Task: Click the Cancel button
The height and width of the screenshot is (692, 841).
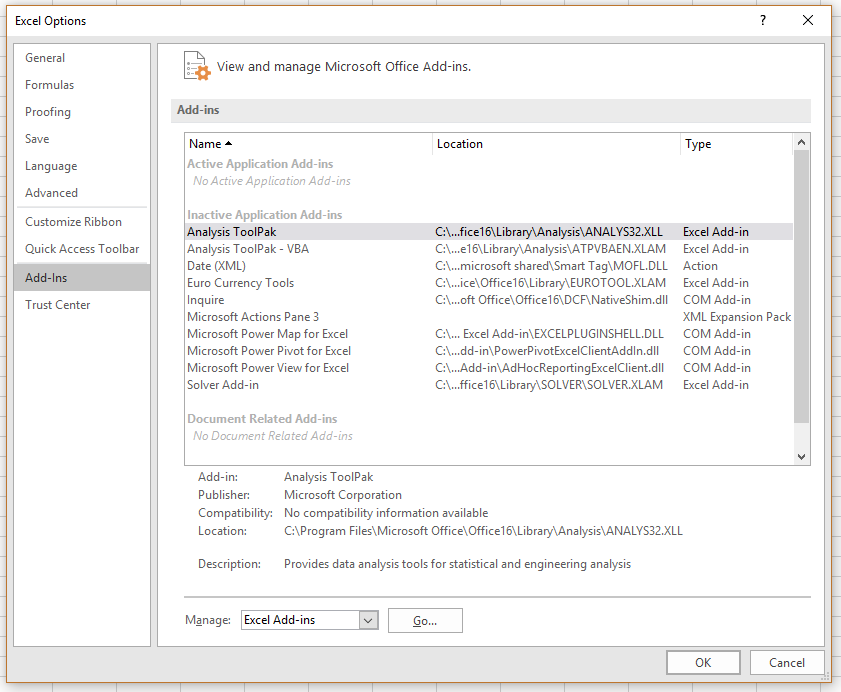Action: click(x=786, y=662)
